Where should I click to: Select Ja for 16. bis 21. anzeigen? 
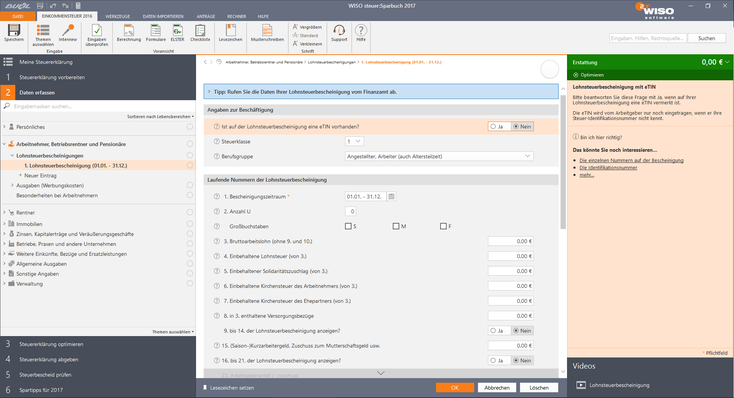(497, 361)
